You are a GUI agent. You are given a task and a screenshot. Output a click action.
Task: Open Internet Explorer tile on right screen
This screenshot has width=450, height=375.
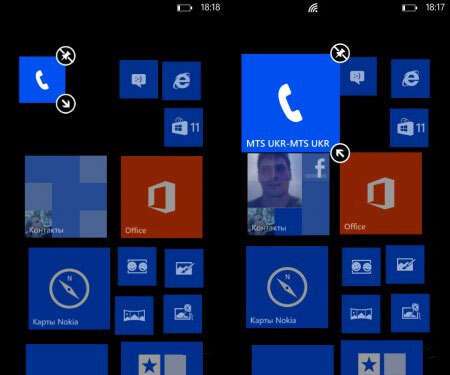pyautogui.click(x=410, y=79)
